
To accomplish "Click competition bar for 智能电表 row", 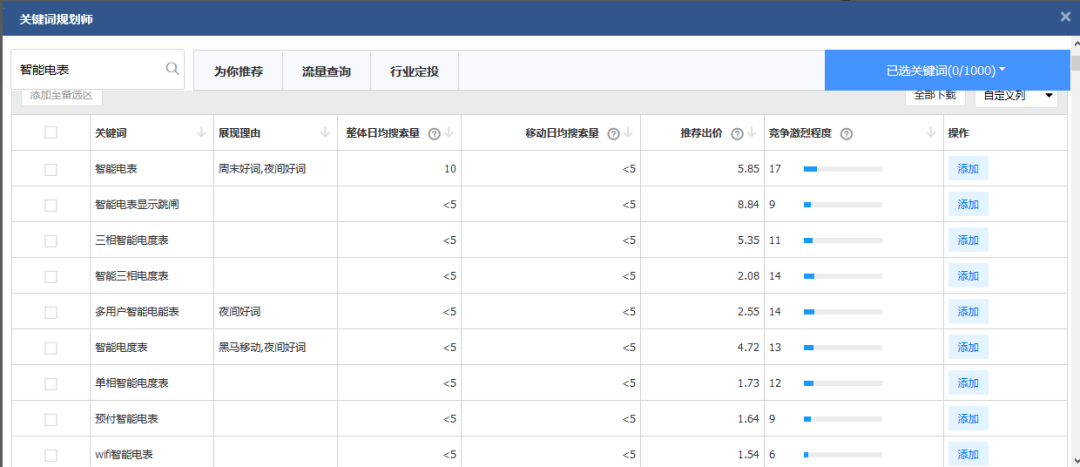I will [842, 169].
